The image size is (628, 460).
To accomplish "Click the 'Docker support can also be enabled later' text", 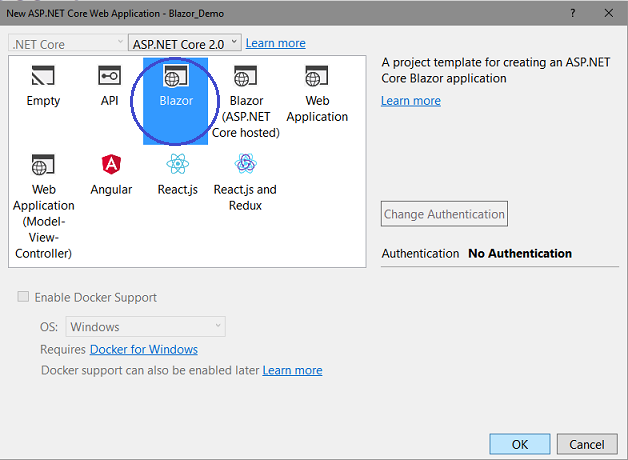I will tap(150, 370).
